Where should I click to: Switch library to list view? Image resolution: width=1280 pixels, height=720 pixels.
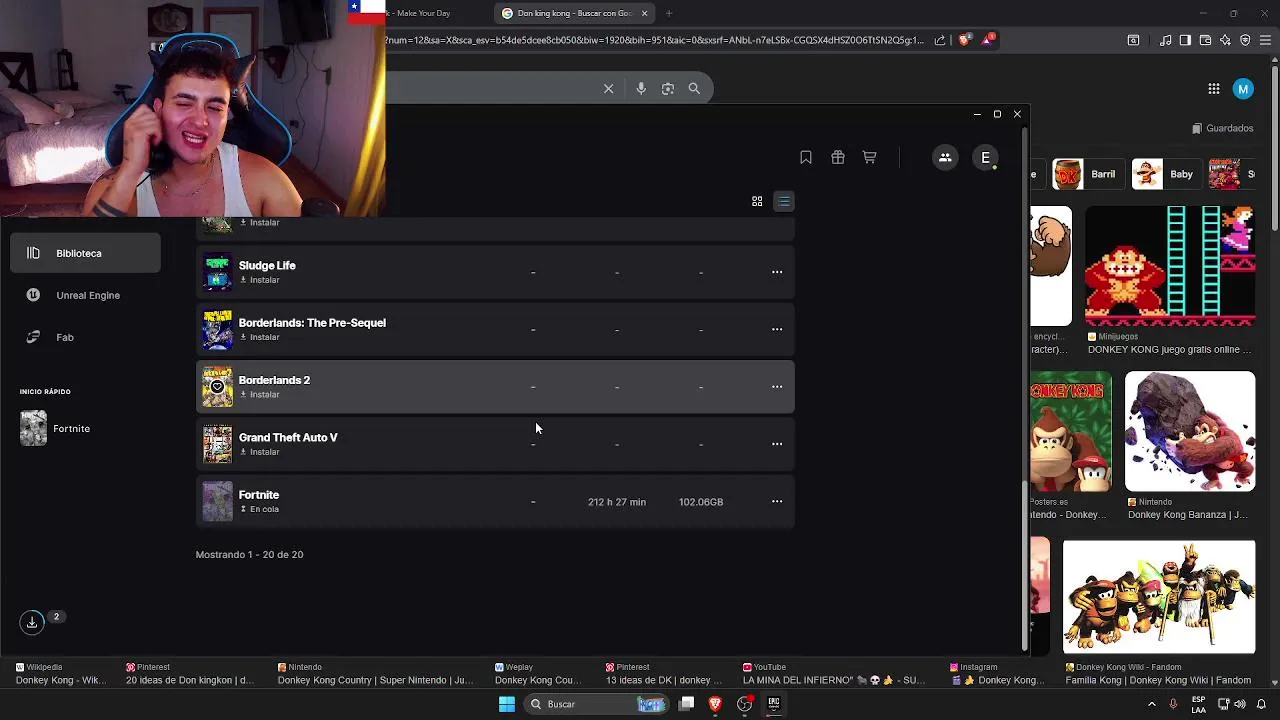[784, 201]
